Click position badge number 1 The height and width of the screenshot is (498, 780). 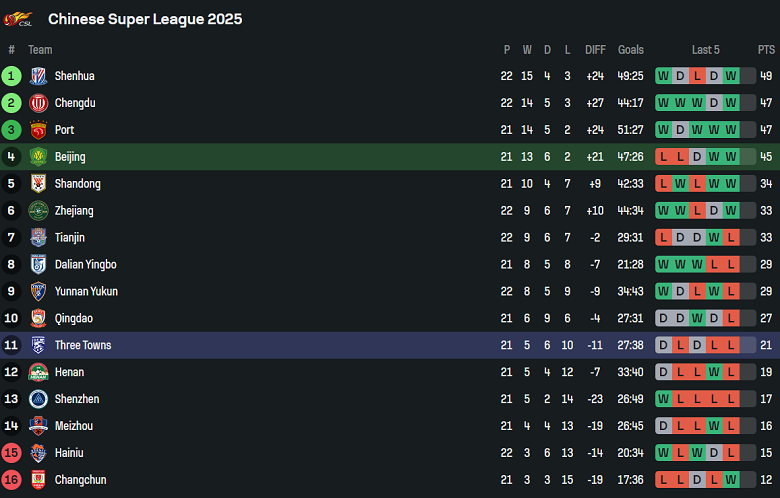(x=11, y=76)
